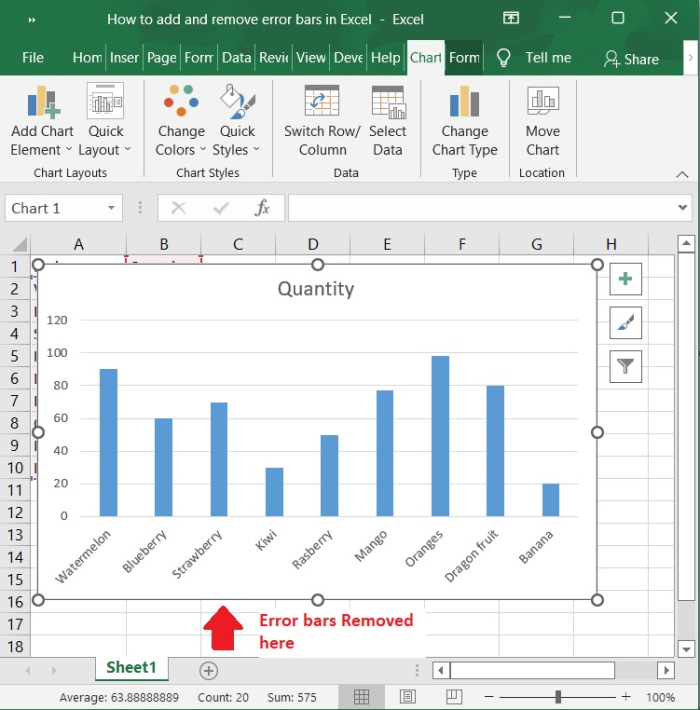Open the Quick Layout gallery
The width and height of the screenshot is (700, 710).
coord(105,120)
